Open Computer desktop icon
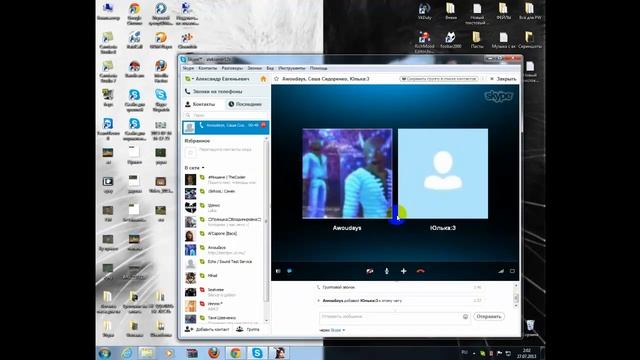Screen dimensions: 640x360 tap(108, 12)
